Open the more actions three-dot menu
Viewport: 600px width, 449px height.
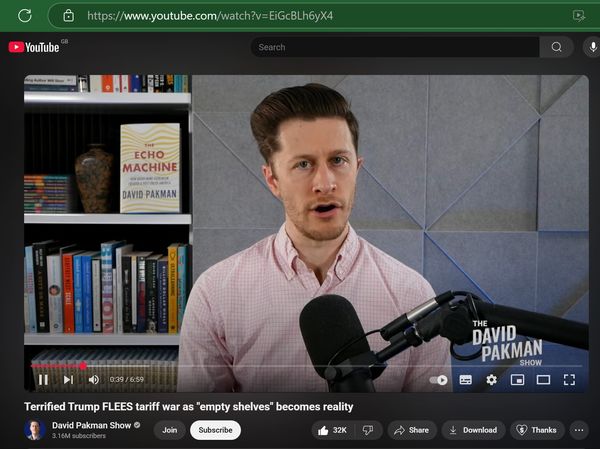(x=579, y=430)
